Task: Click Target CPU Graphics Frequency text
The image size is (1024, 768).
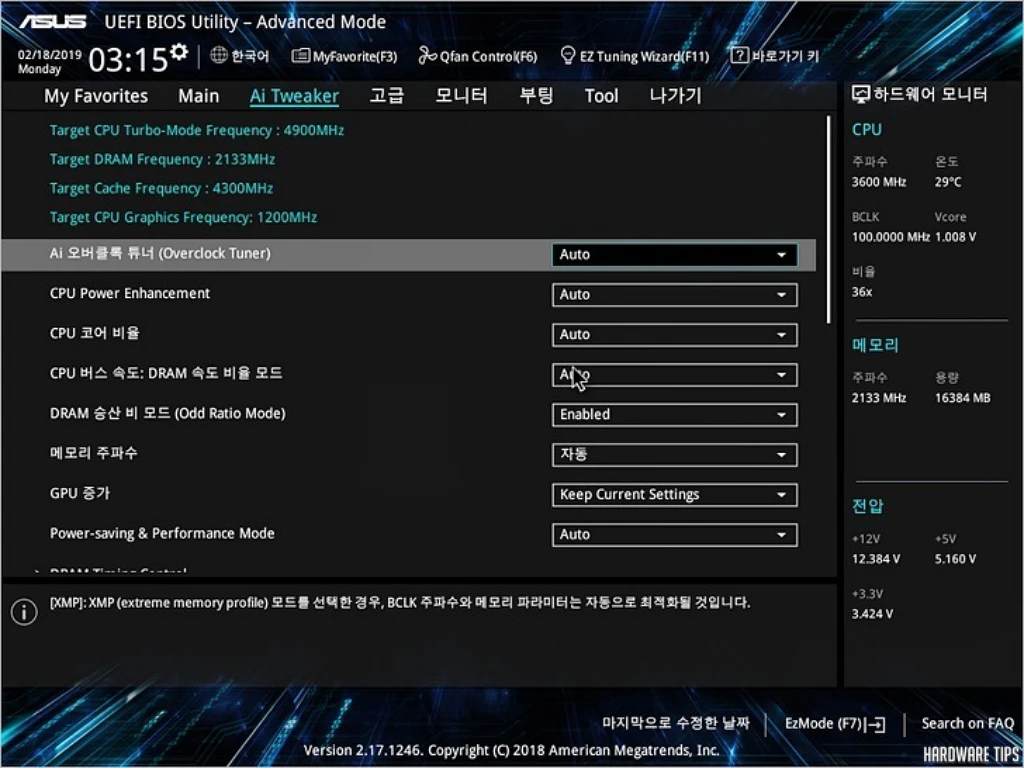Action: click(183, 217)
